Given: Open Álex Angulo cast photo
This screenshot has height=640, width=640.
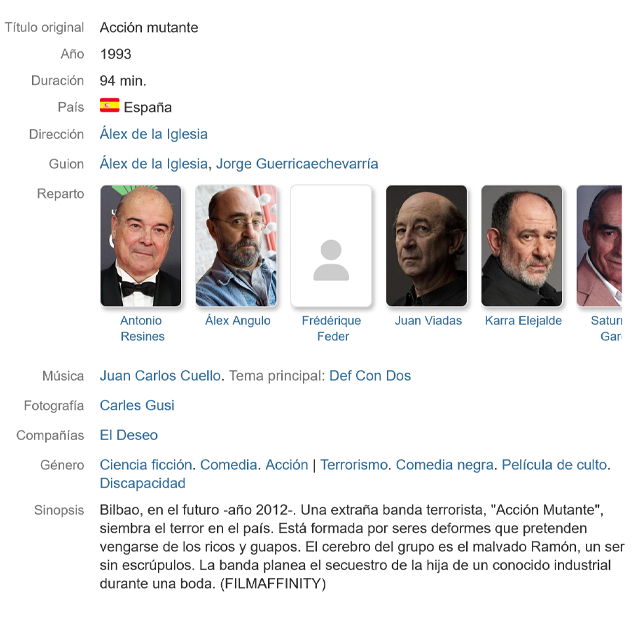Looking at the screenshot, I should pos(236,246).
